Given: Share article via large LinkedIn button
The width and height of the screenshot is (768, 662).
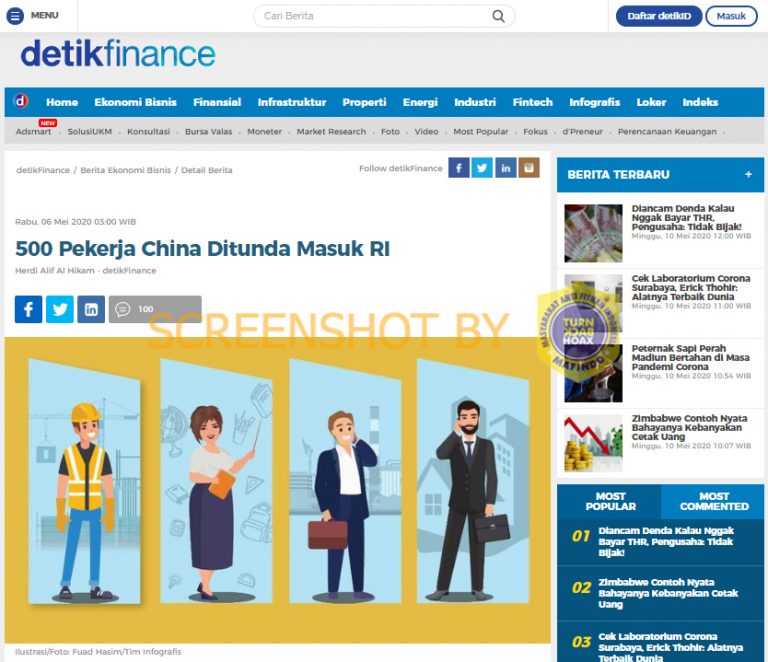Looking at the screenshot, I should tap(91, 309).
